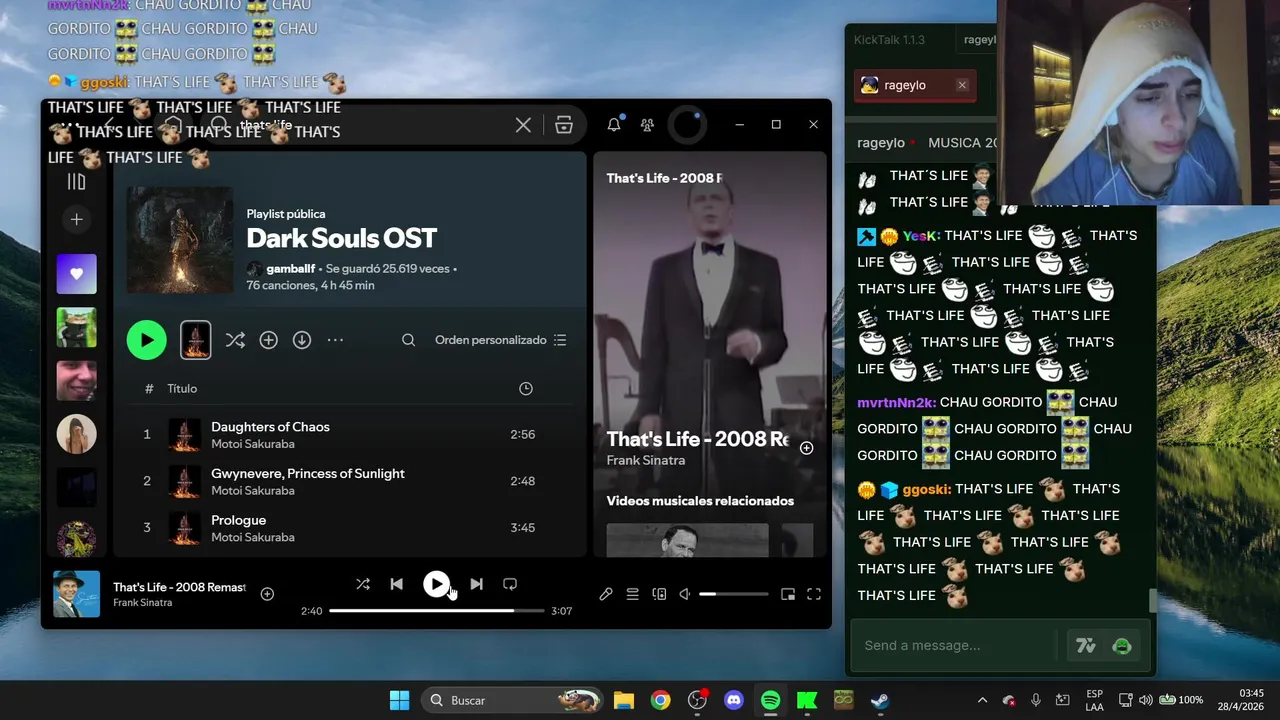The image size is (1280, 720).
Task: Click That's Life title in player bar
Action: click(x=179, y=587)
